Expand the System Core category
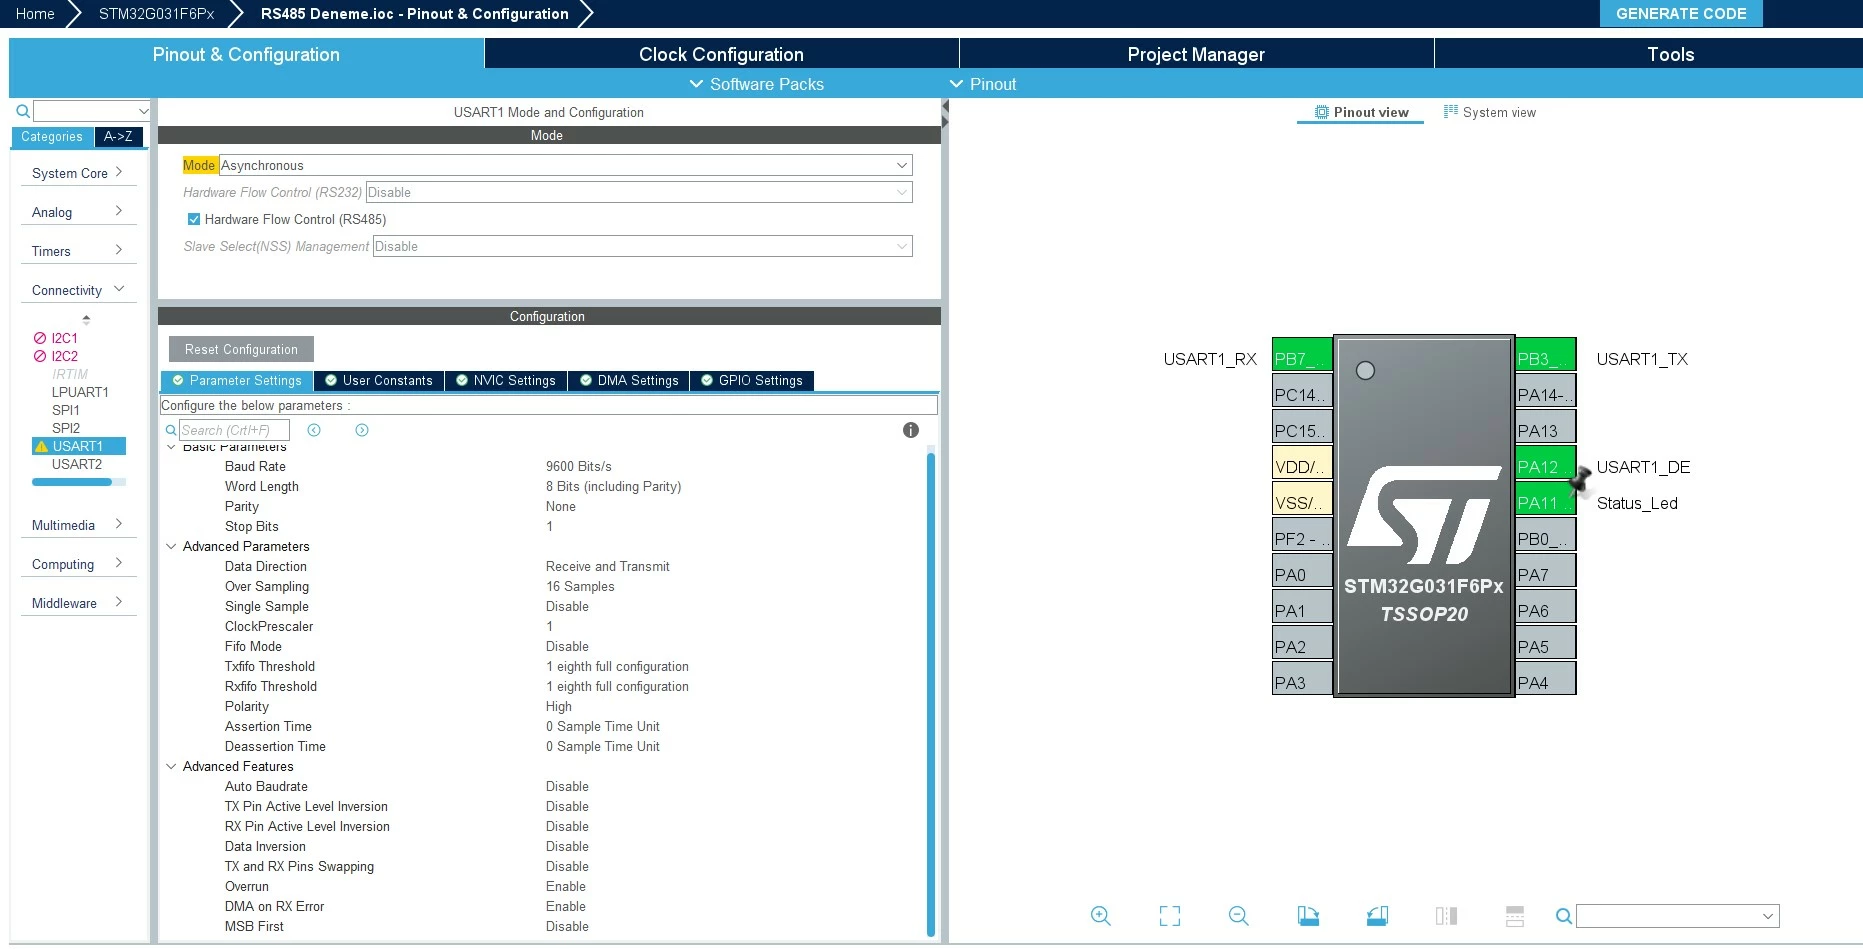Screen dimensions: 1863x949 [78, 173]
